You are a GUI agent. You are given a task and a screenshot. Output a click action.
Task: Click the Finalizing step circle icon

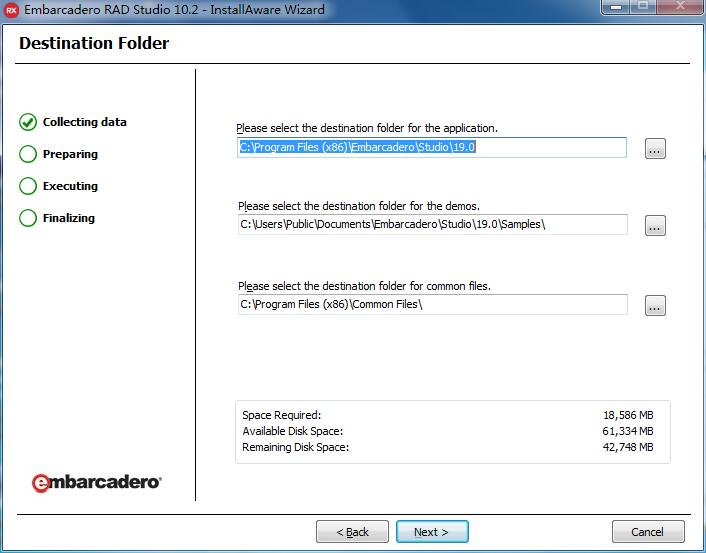click(28, 218)
